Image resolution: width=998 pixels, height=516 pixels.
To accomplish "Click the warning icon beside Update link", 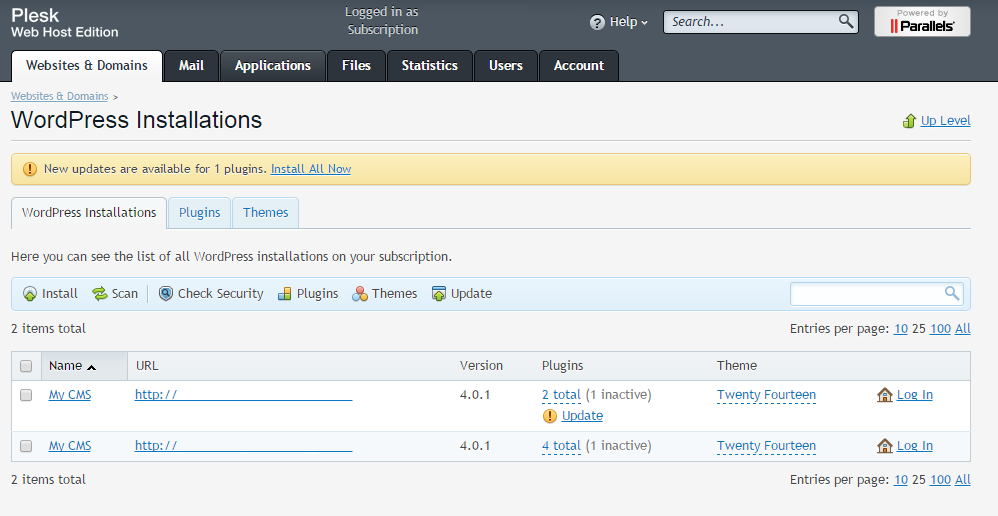I will 550,416.
